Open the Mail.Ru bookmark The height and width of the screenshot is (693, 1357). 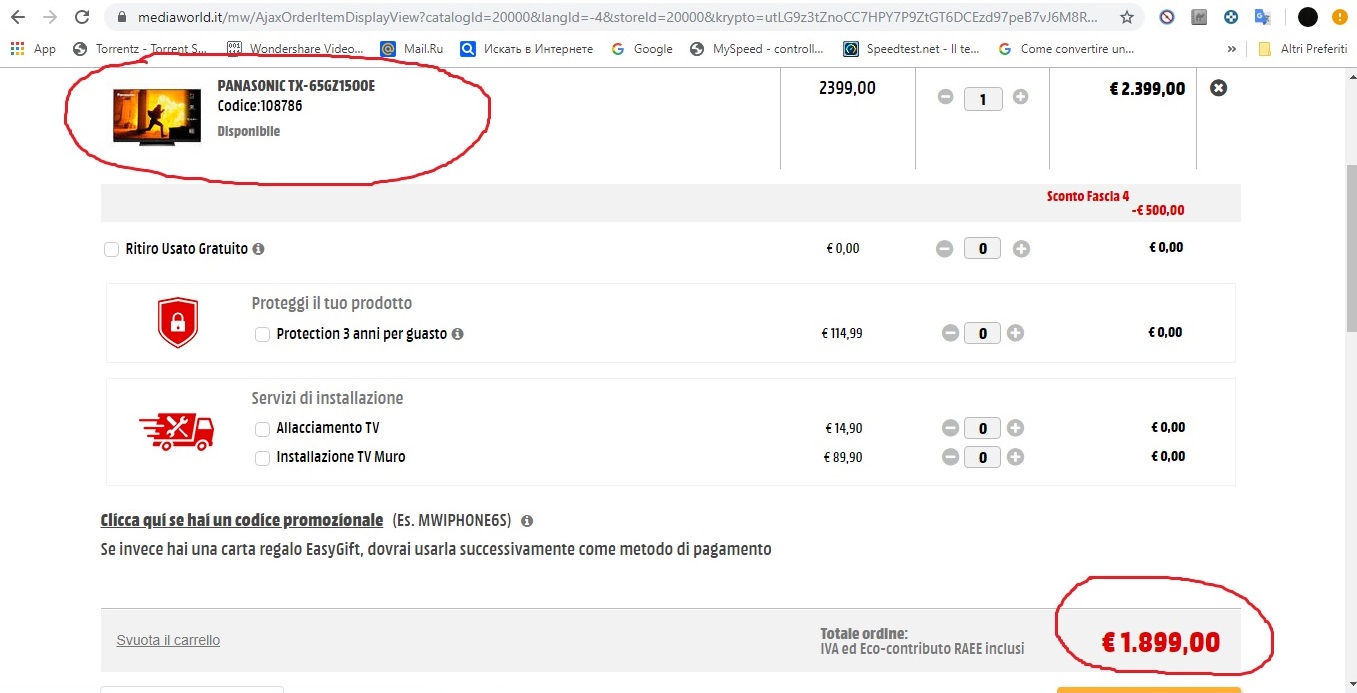click(412, 49)
